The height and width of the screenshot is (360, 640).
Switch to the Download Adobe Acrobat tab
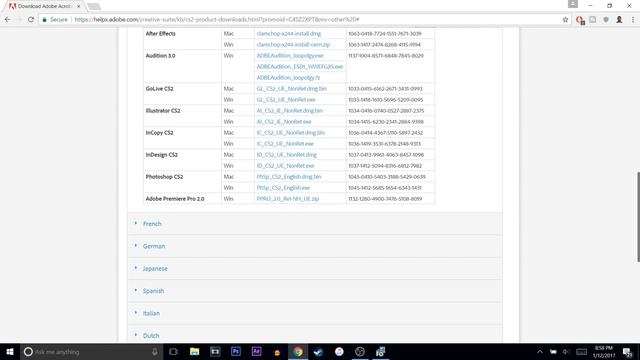pos(43,6)
